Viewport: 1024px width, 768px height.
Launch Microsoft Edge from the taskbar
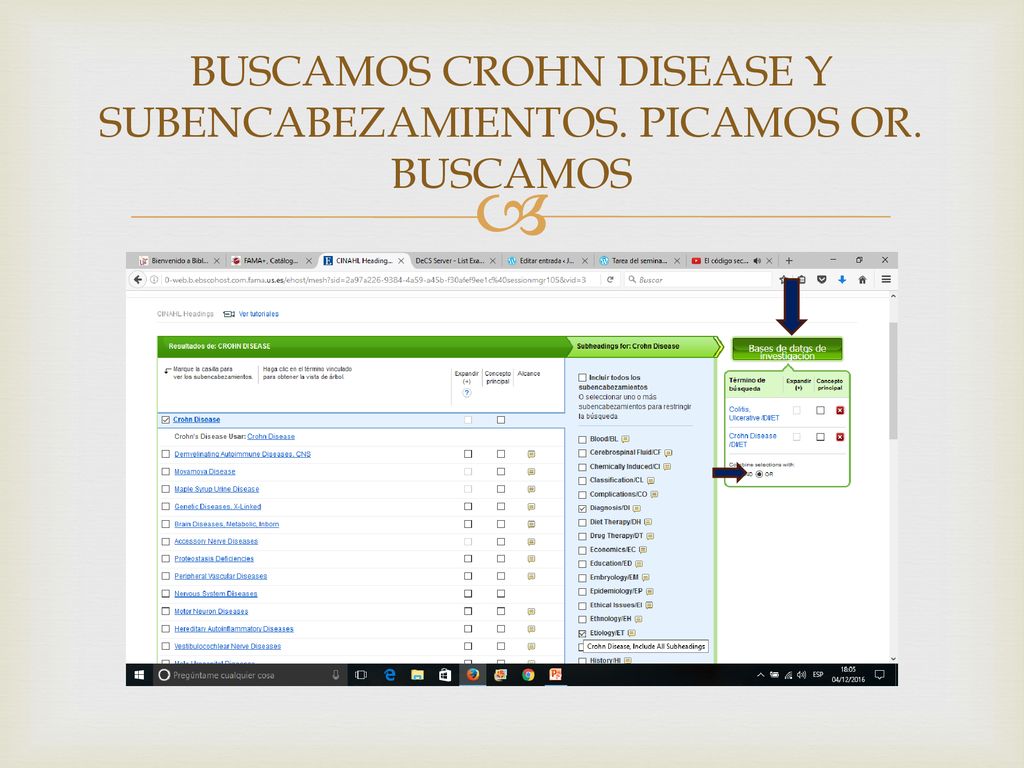click(x=390, y=675)
